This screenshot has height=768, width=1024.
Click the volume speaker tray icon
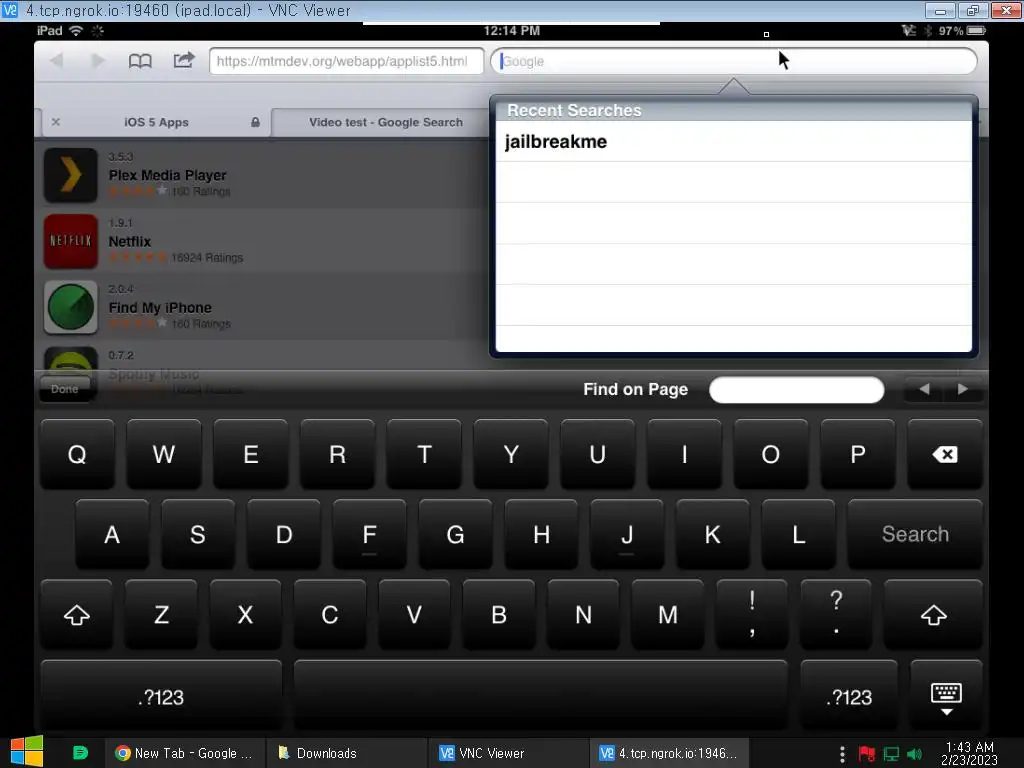pyautogui.click(x=914, y=754)
